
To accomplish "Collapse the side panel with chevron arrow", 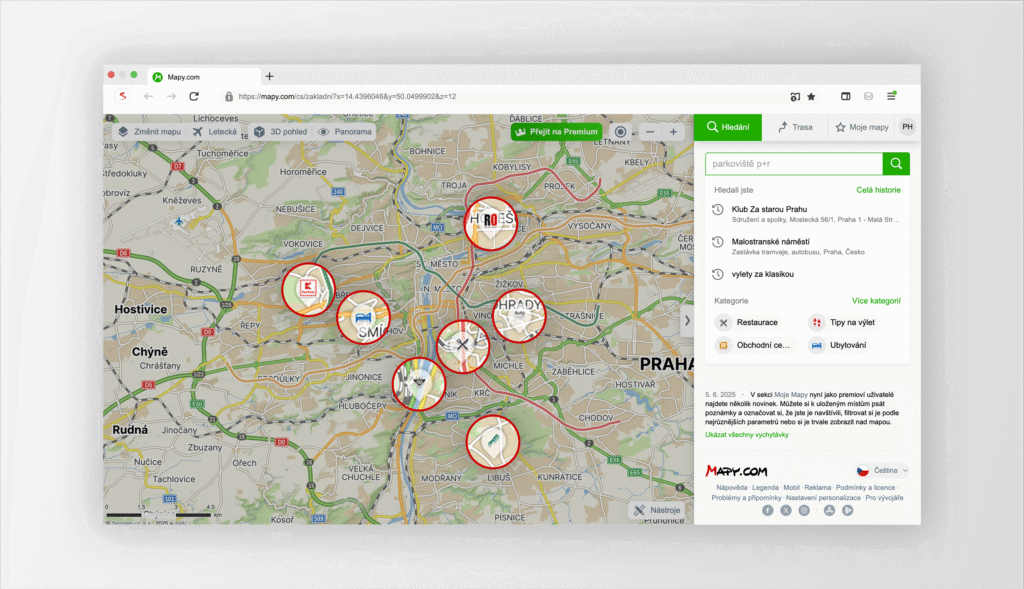I will 687,321.
